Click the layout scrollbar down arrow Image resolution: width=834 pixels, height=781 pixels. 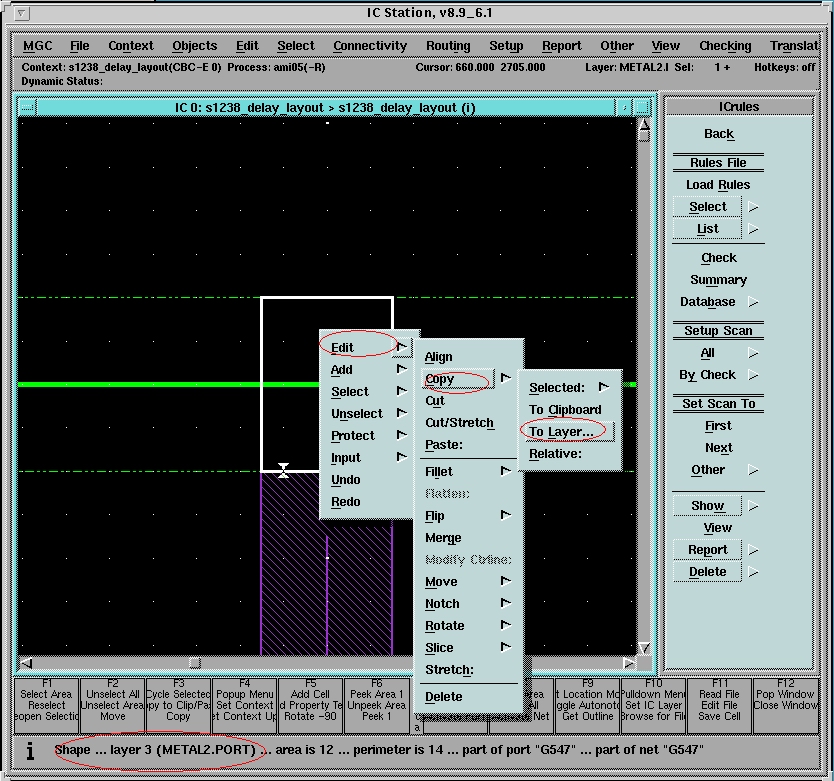click(x=644, y=648)
